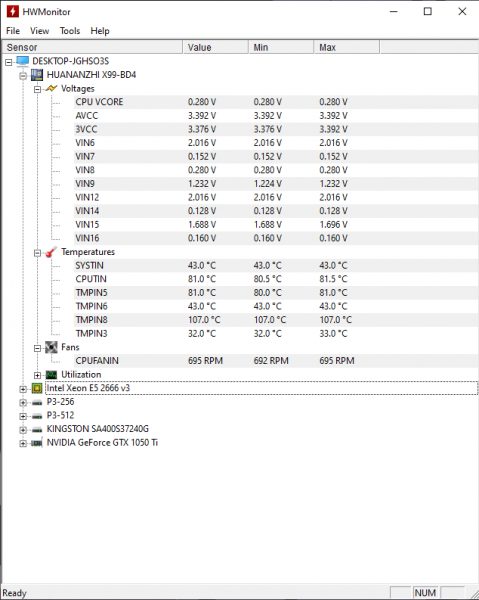The image size is (479, 600).
Task: Expand the Utilization section
Action: click(37, 375)
